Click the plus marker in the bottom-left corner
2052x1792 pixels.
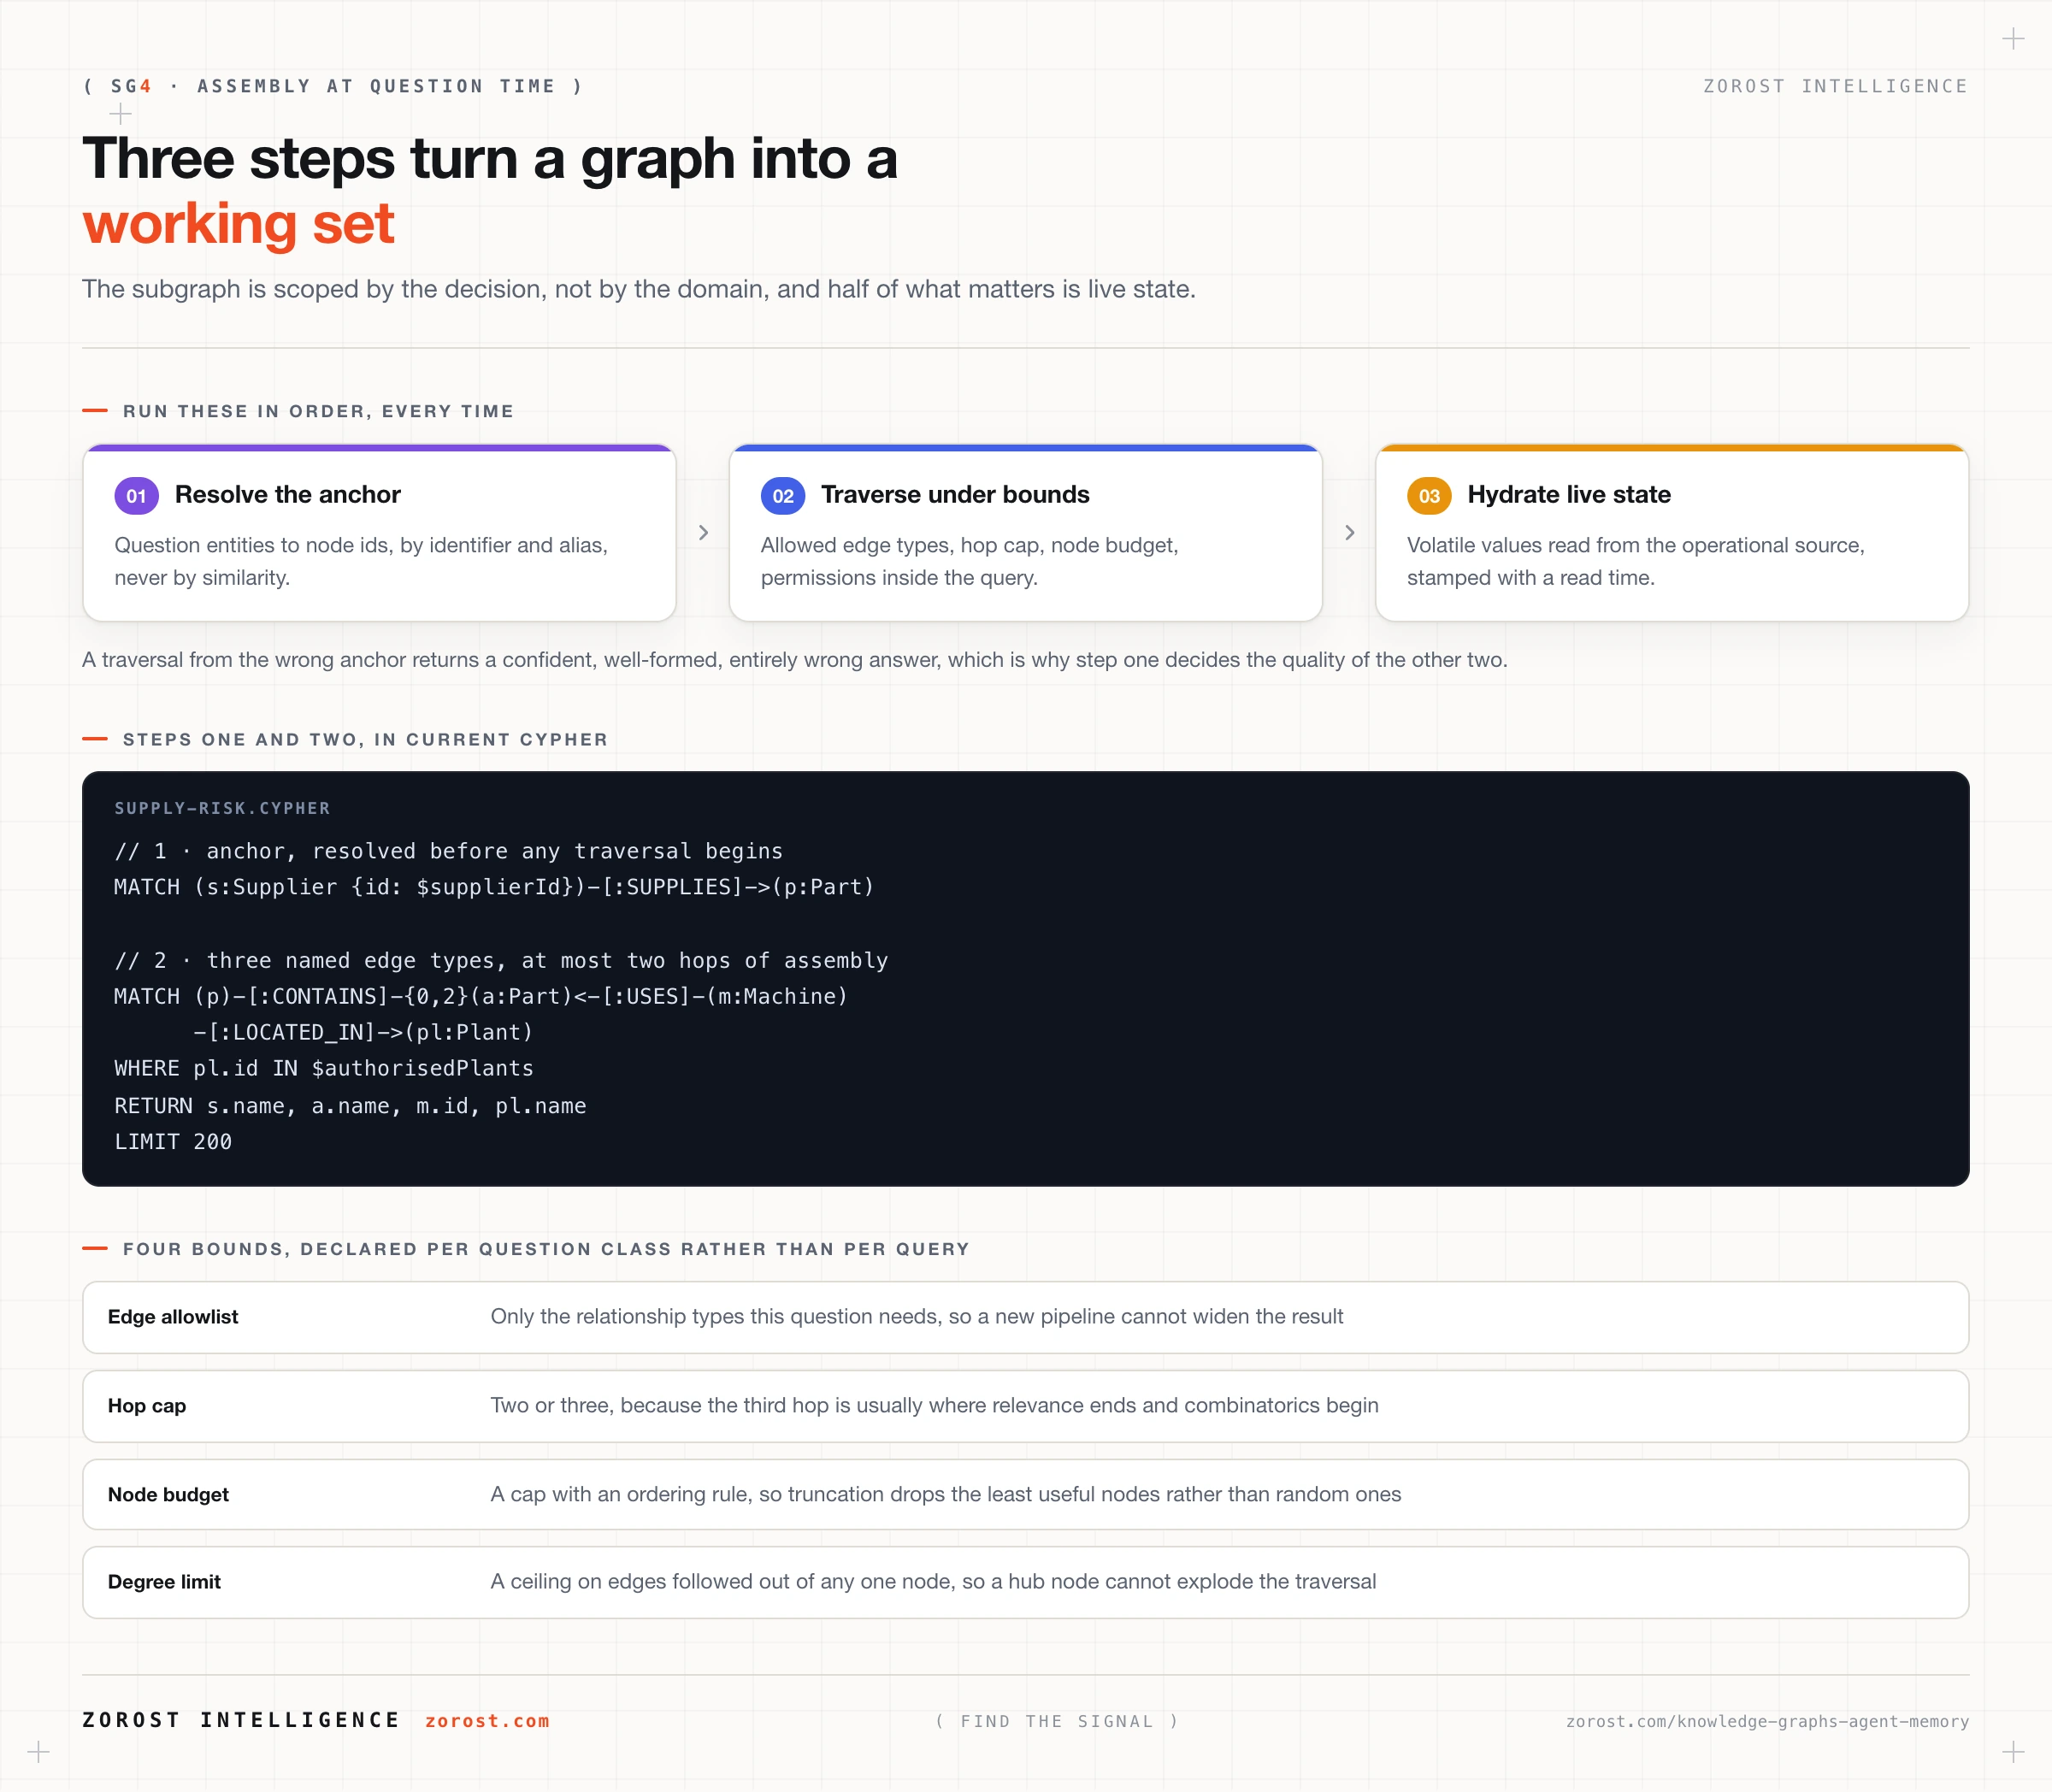(38, 1752)
